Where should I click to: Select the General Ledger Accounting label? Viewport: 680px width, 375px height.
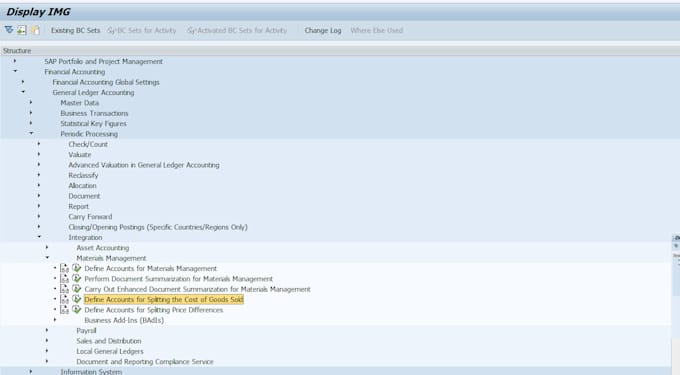tap(93, 93)
